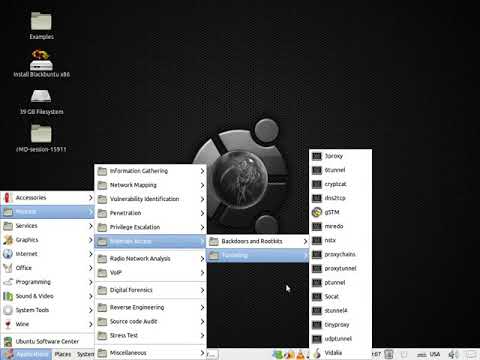
Task: Click the Sound & Video icon
Action: (8, 296)
